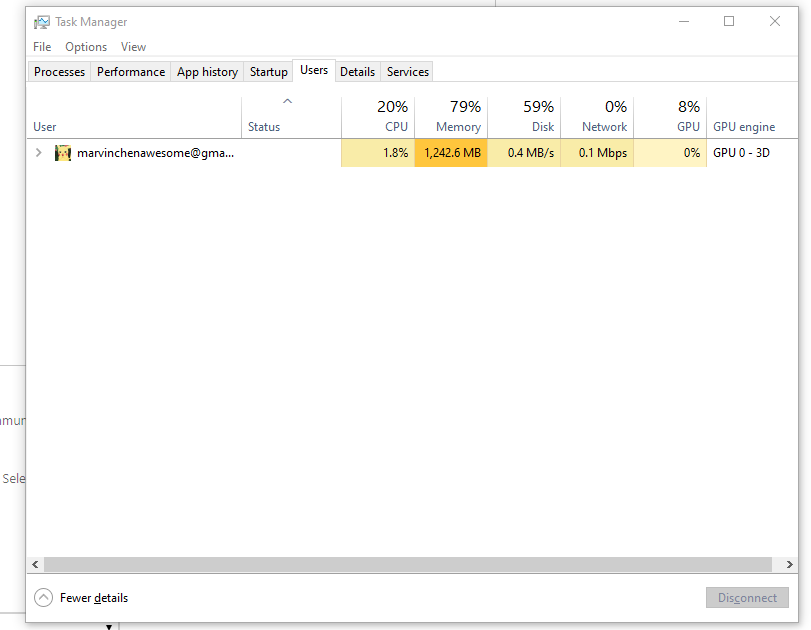The image size is (811, 630).
Task: Close the Task Manager window
Action: point(774,21)
